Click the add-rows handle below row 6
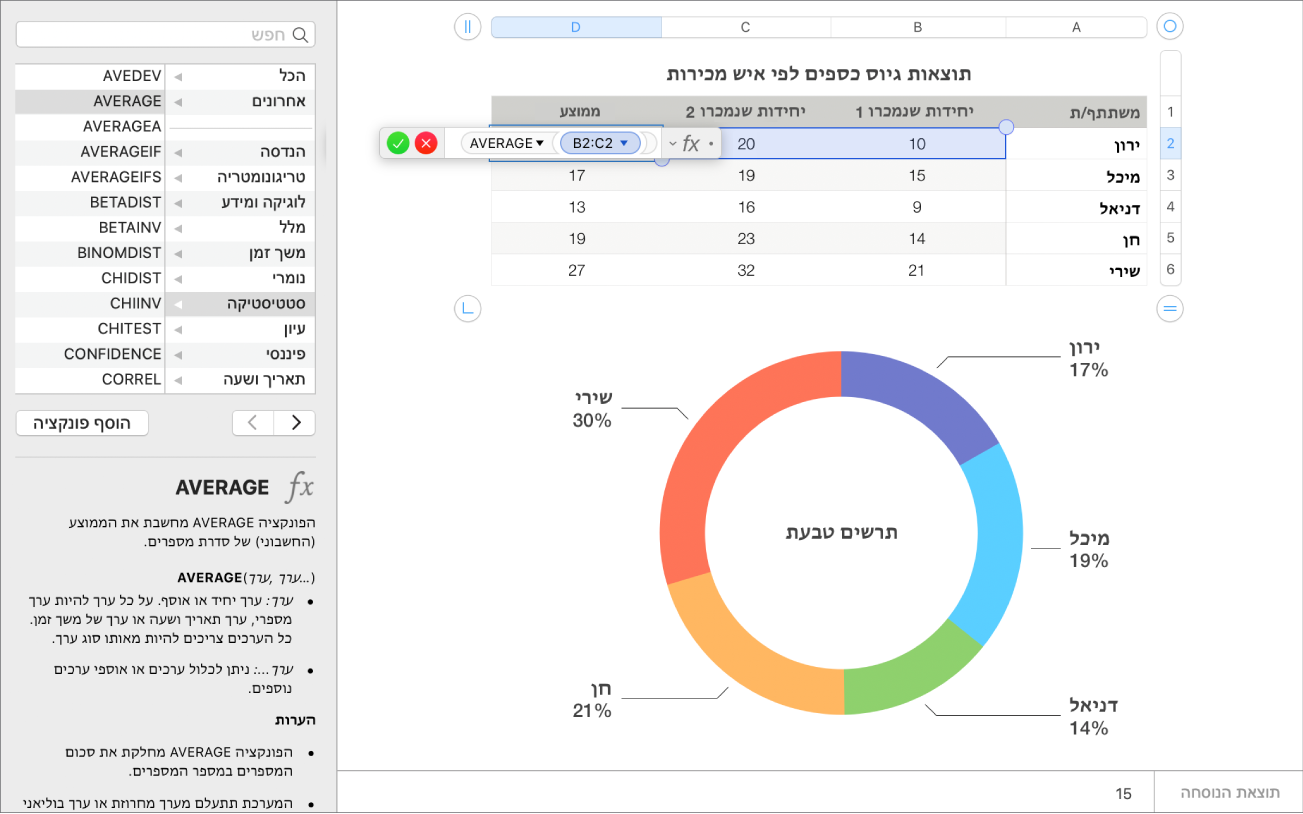This screenshot has height=814, width=1303. (x=1169, y=309)
